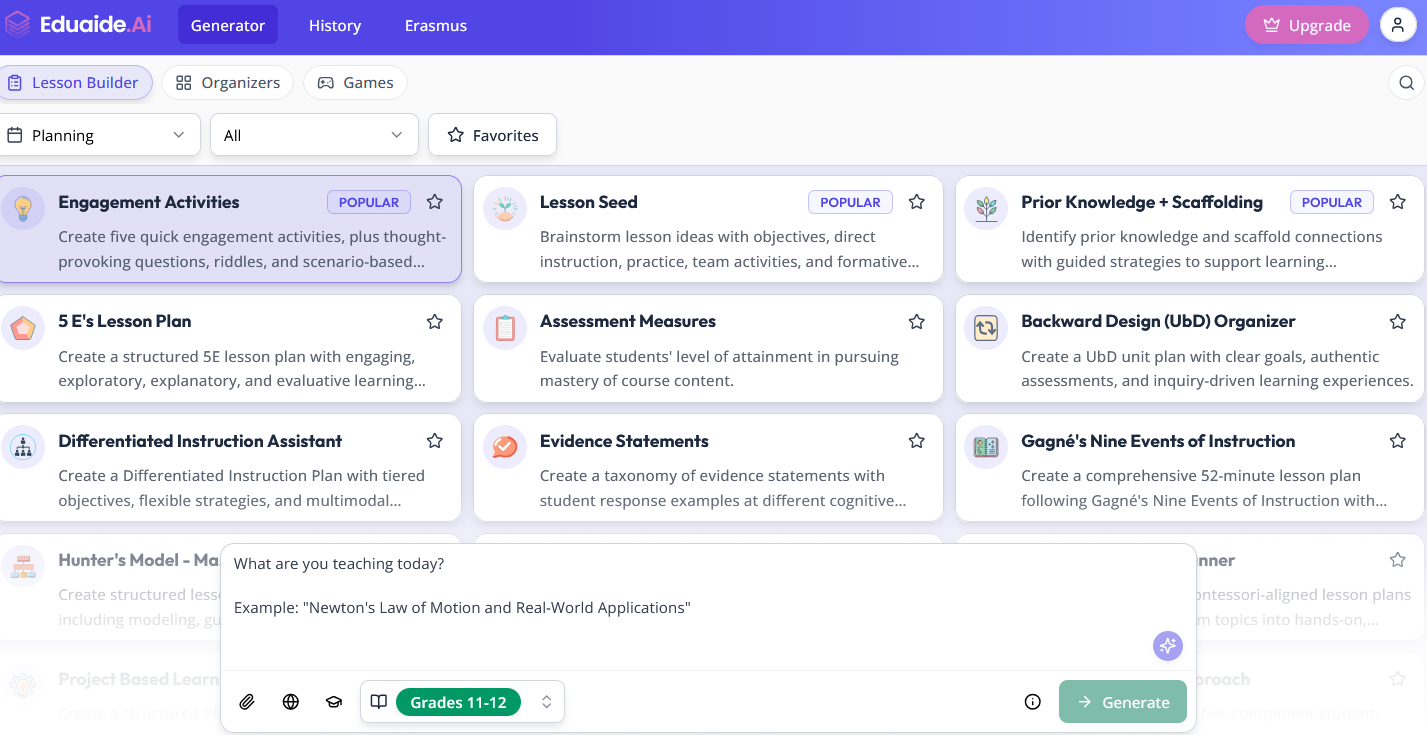Viewport: 1427px width, 735px height.
Task: Star the Assessment Measures tool
Action: click(x=916, y=322)
